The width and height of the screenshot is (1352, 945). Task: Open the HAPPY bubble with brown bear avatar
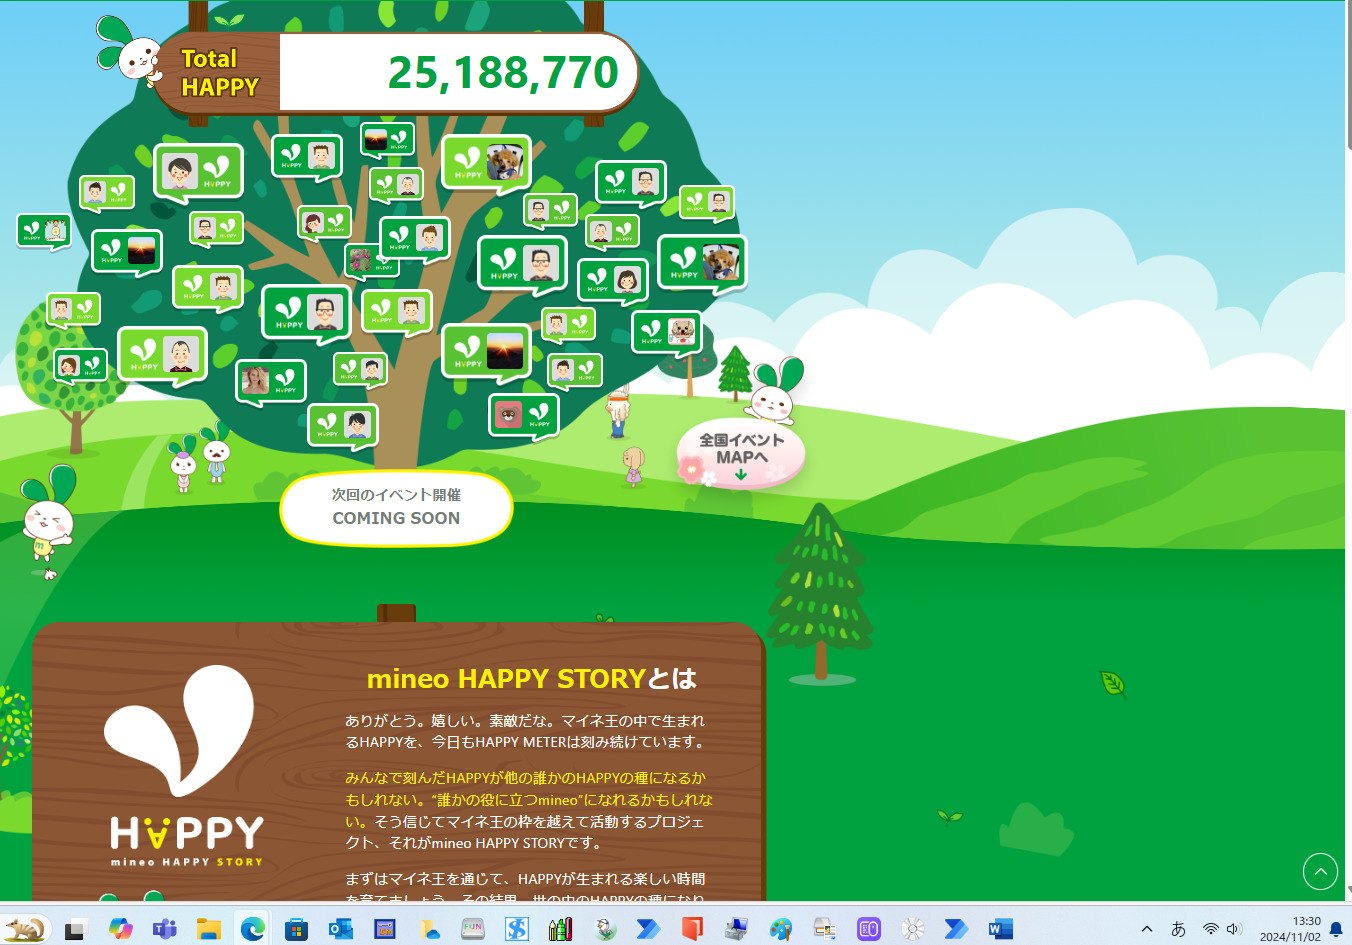pyautogui.click(x=524, y=415)
